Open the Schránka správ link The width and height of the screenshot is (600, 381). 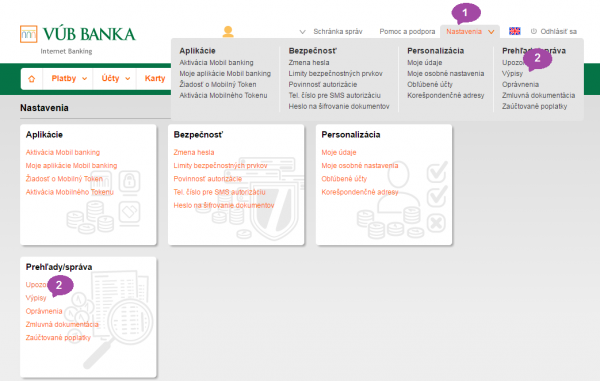pyautogui.click(x=338, y=31)
